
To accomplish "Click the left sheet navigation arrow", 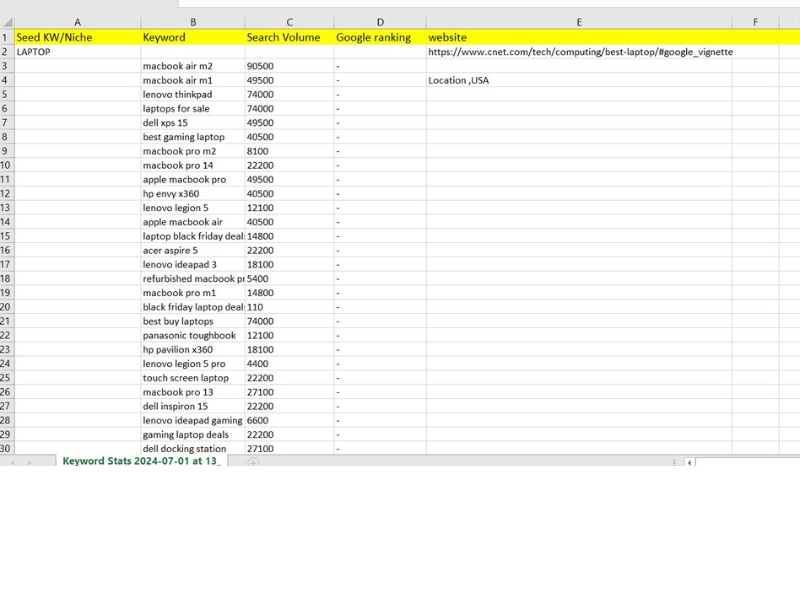I will pyautogui.click(x=12, y=461).
